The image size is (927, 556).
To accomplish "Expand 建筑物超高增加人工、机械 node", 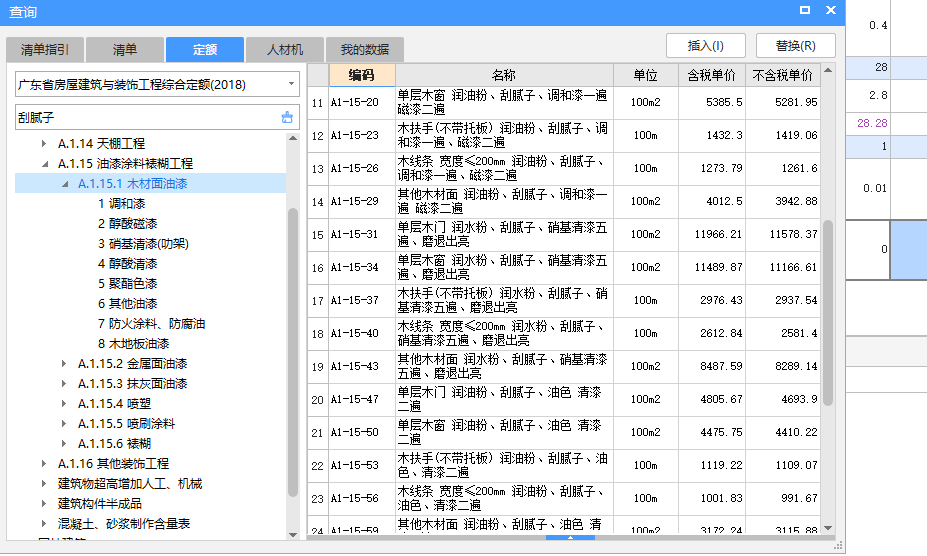I will pyautogui.click(x=44, y=484).
